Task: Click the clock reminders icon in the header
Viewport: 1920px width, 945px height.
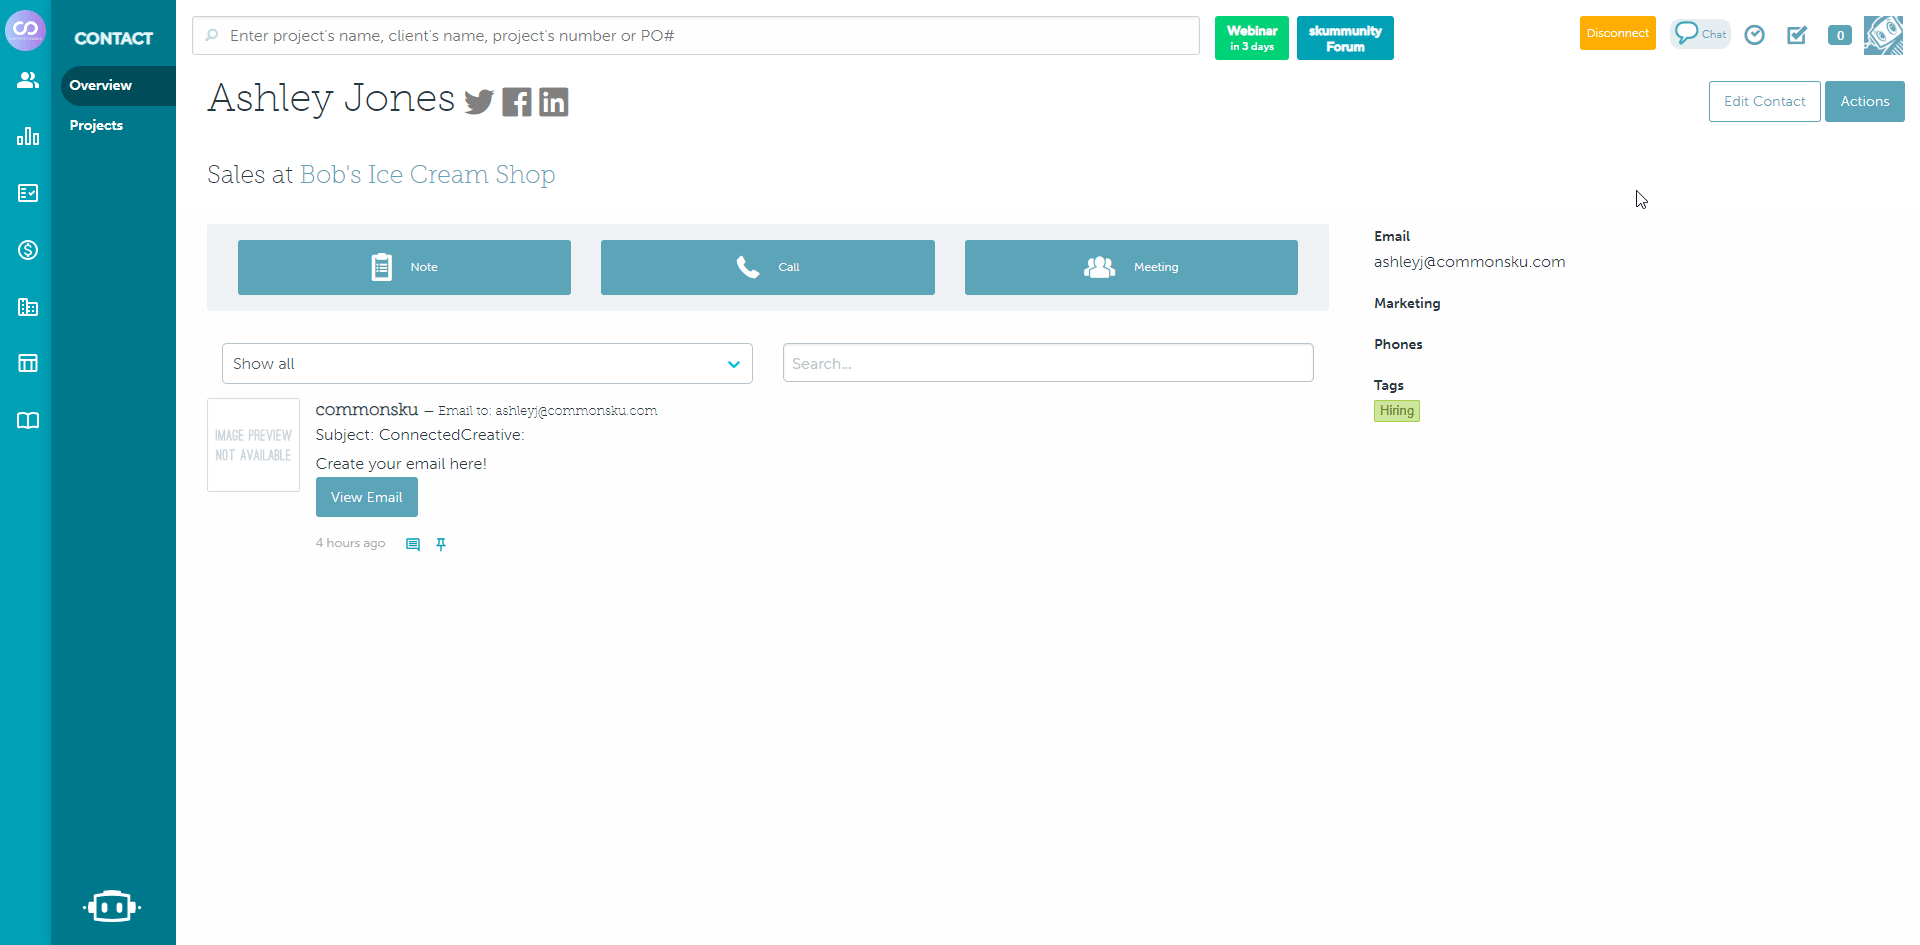Action: (1754, 34)
